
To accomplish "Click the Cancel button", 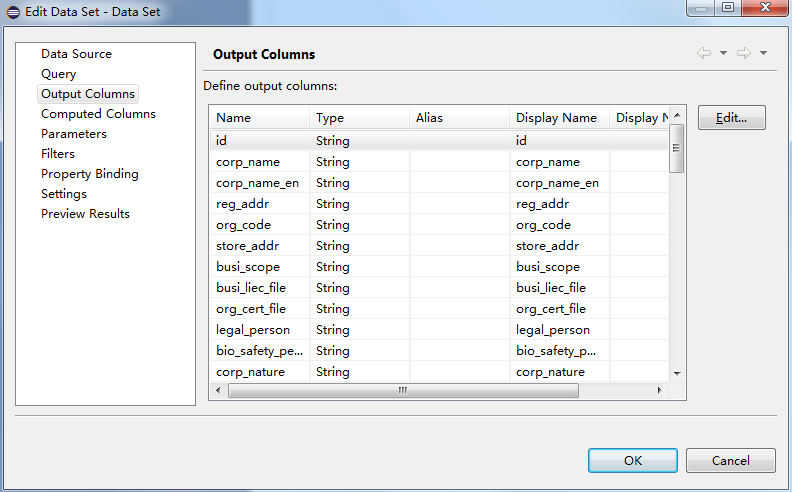I will tap(730, 461).
